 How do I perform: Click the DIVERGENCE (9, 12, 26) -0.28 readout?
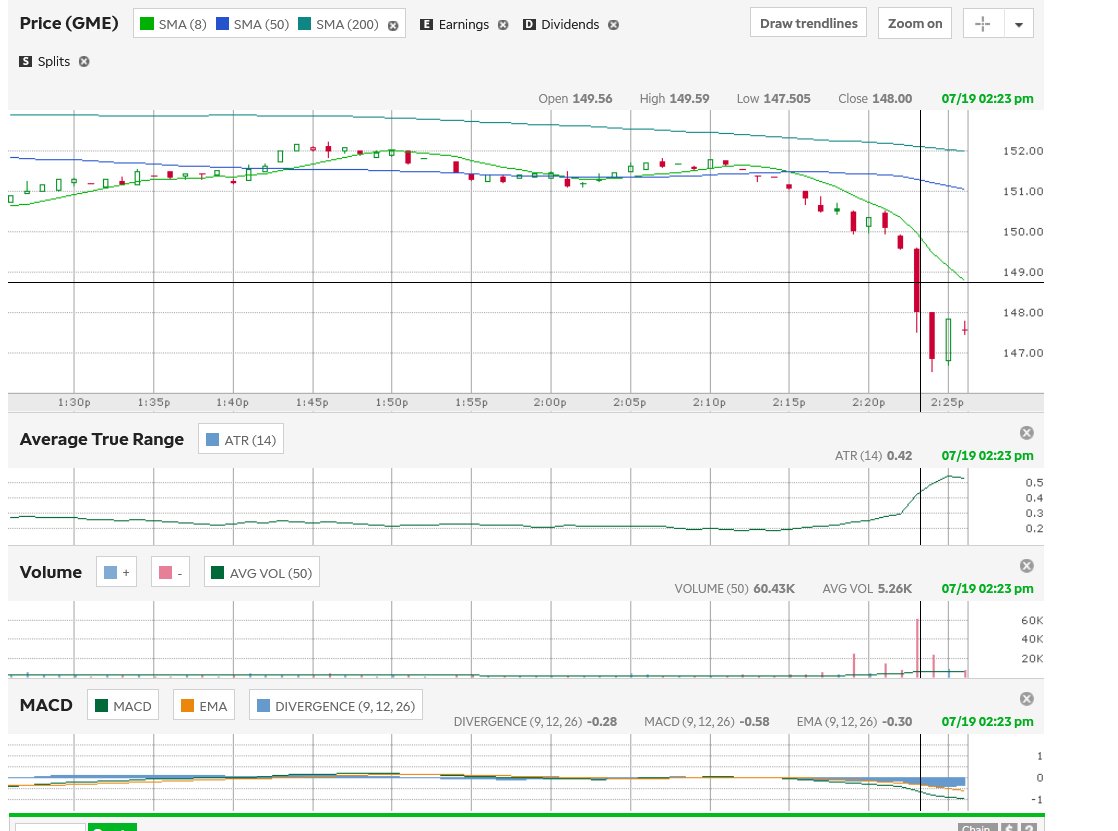click(535, 721)
